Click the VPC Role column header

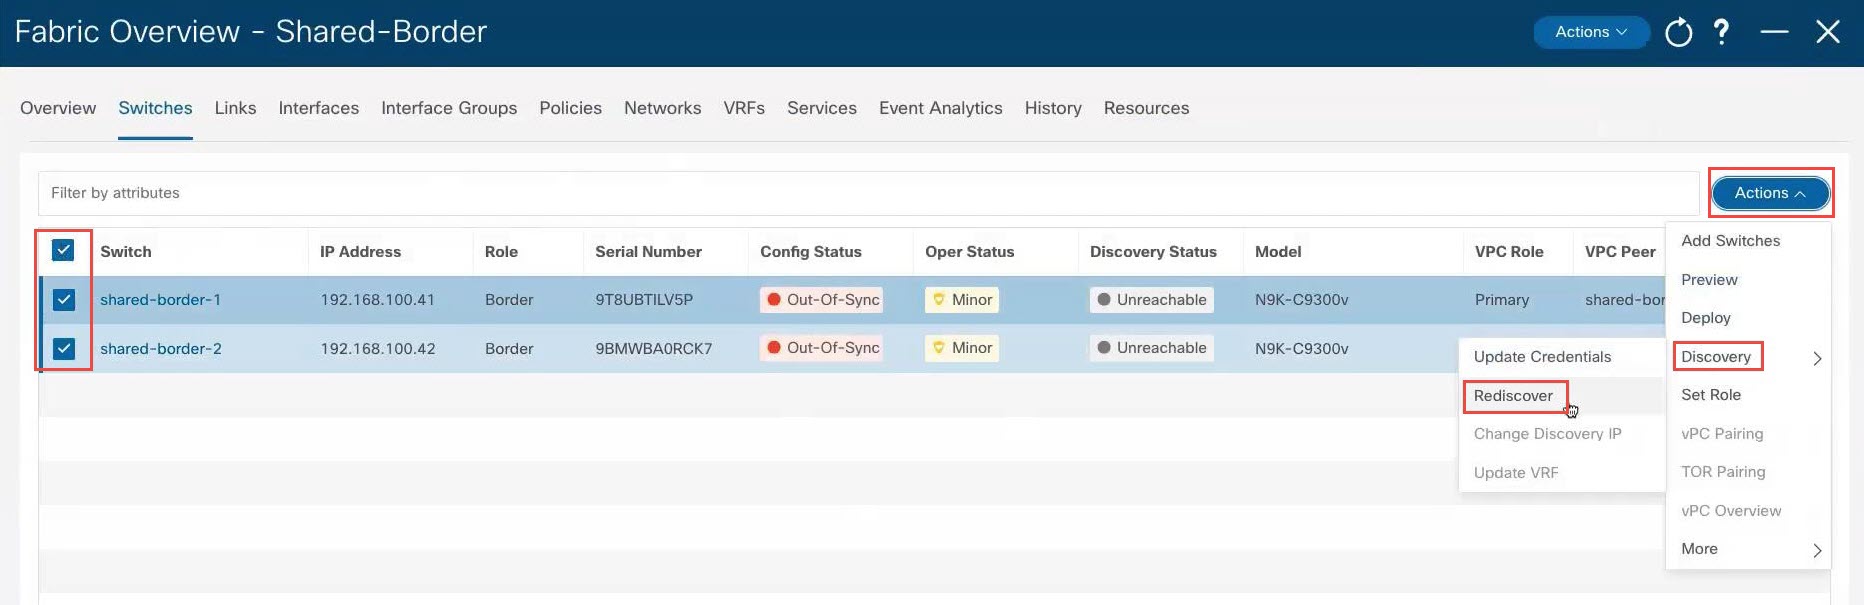(1508, 252)
